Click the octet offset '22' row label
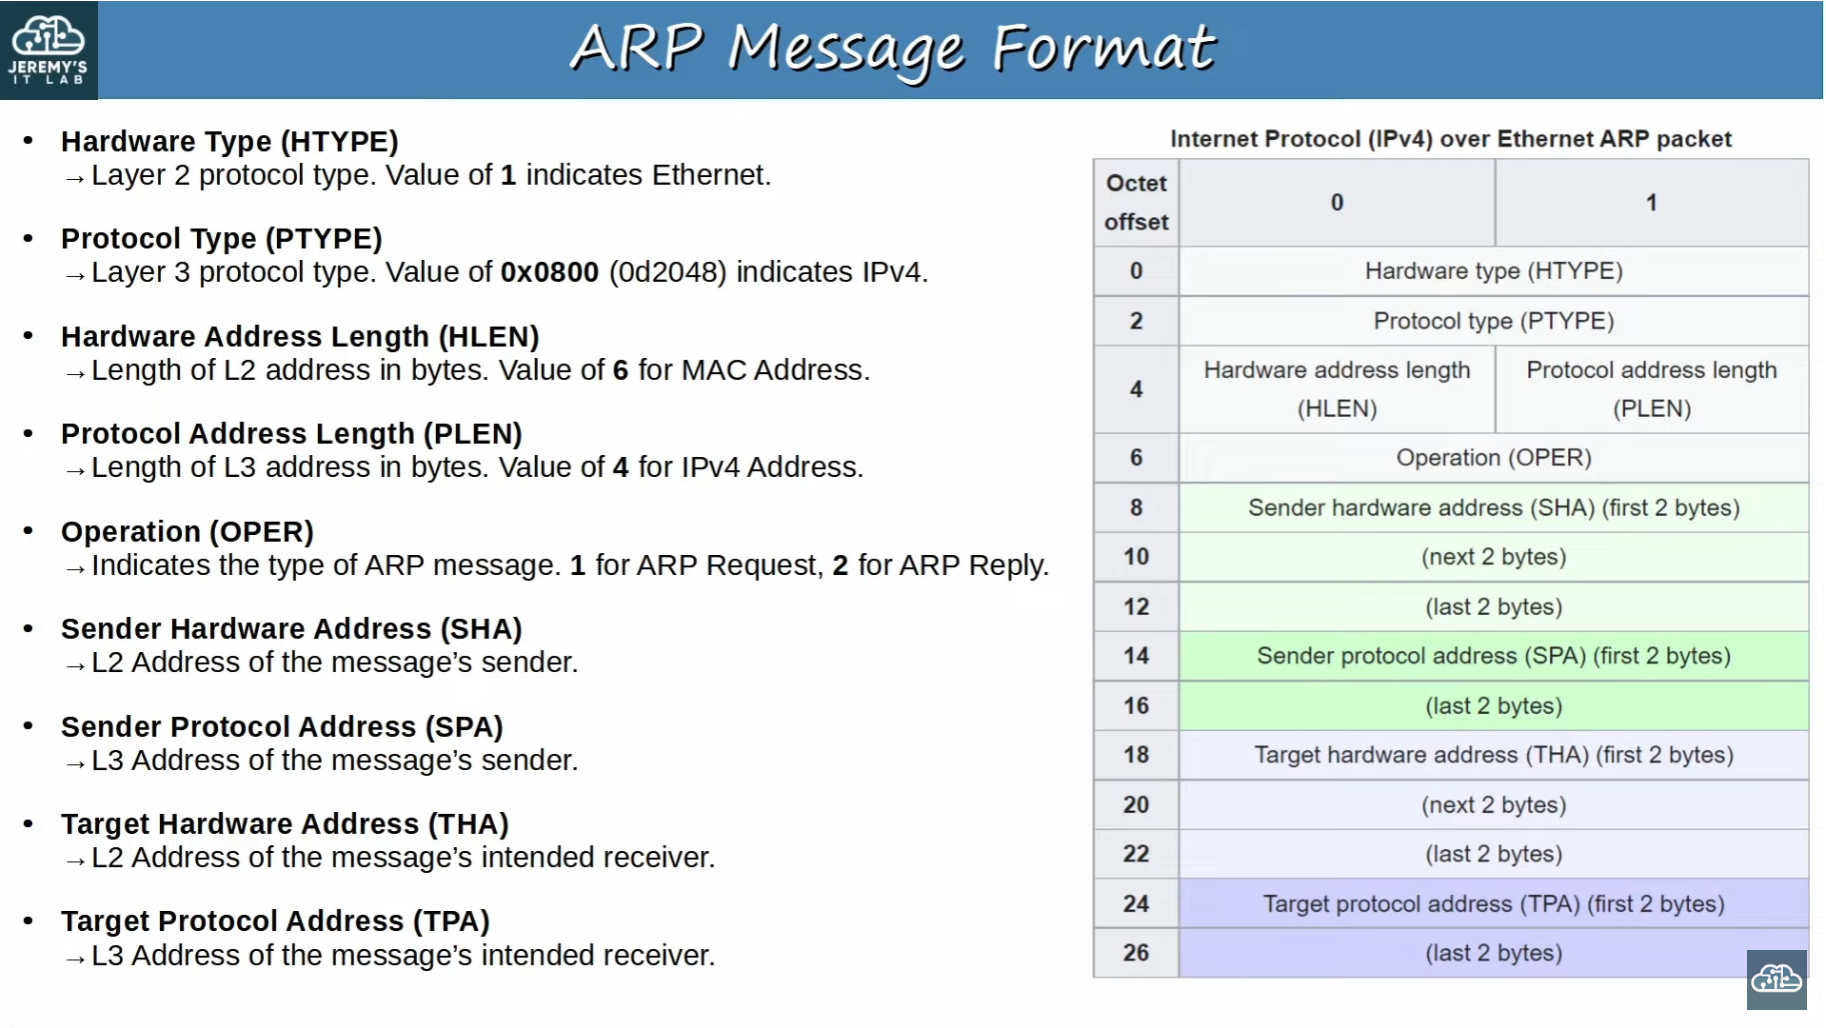The image size is (1826, 1028). pos(1137,854)
